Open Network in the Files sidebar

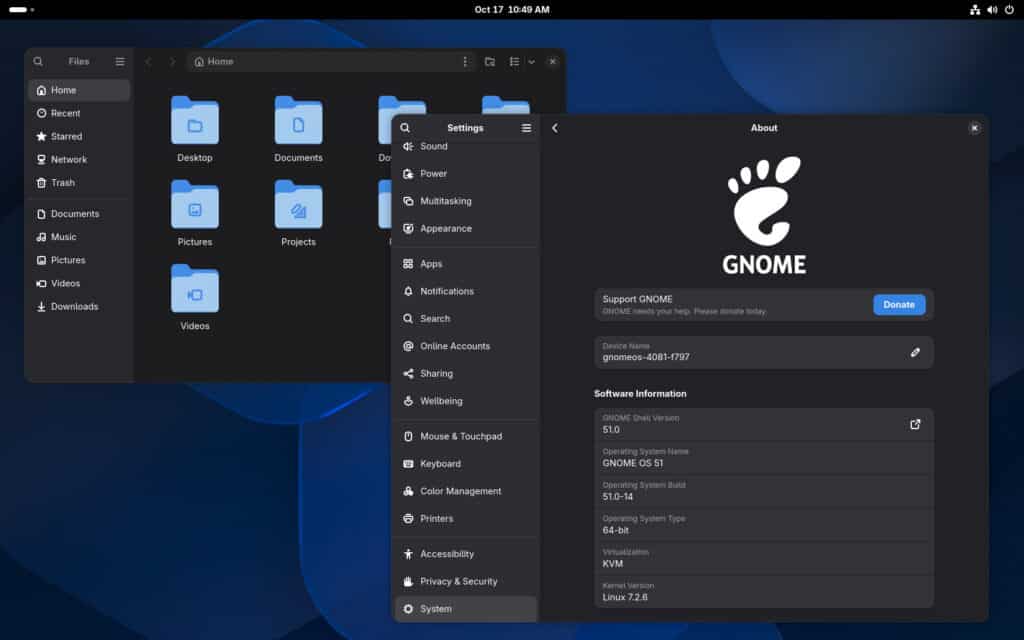point(79,159)
